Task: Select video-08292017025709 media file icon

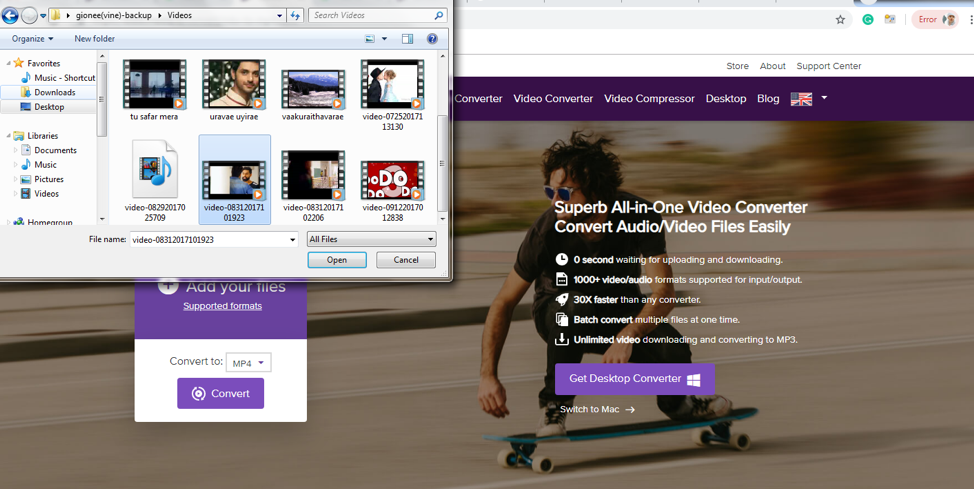Action: pyautogui.click(x=154, y=170)
